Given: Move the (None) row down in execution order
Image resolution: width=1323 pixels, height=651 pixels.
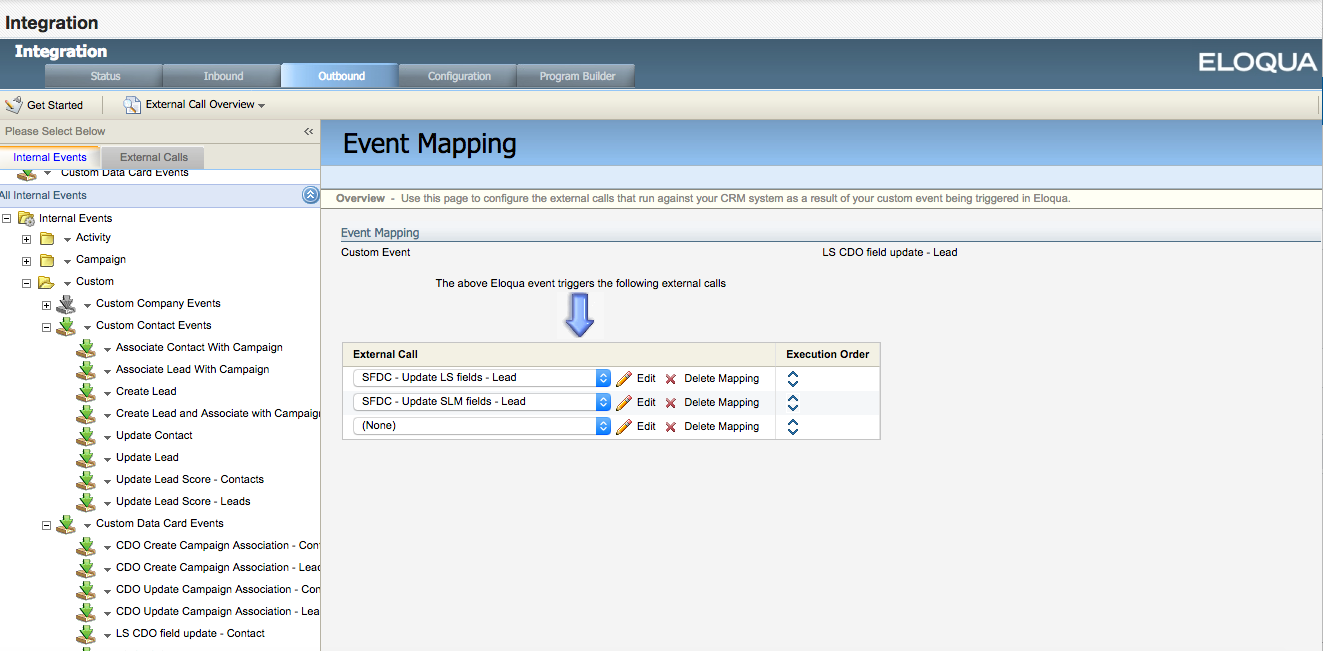Looking at the screenshot, I should pyautogui.click(x=793, y=431).
